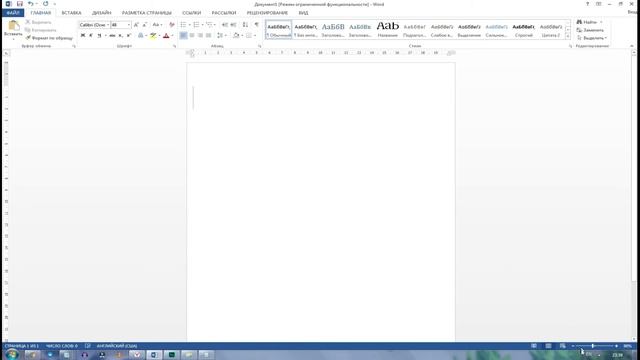Increase paragraph indent
This screenshot has width=640, height=360.
point(233,25)
